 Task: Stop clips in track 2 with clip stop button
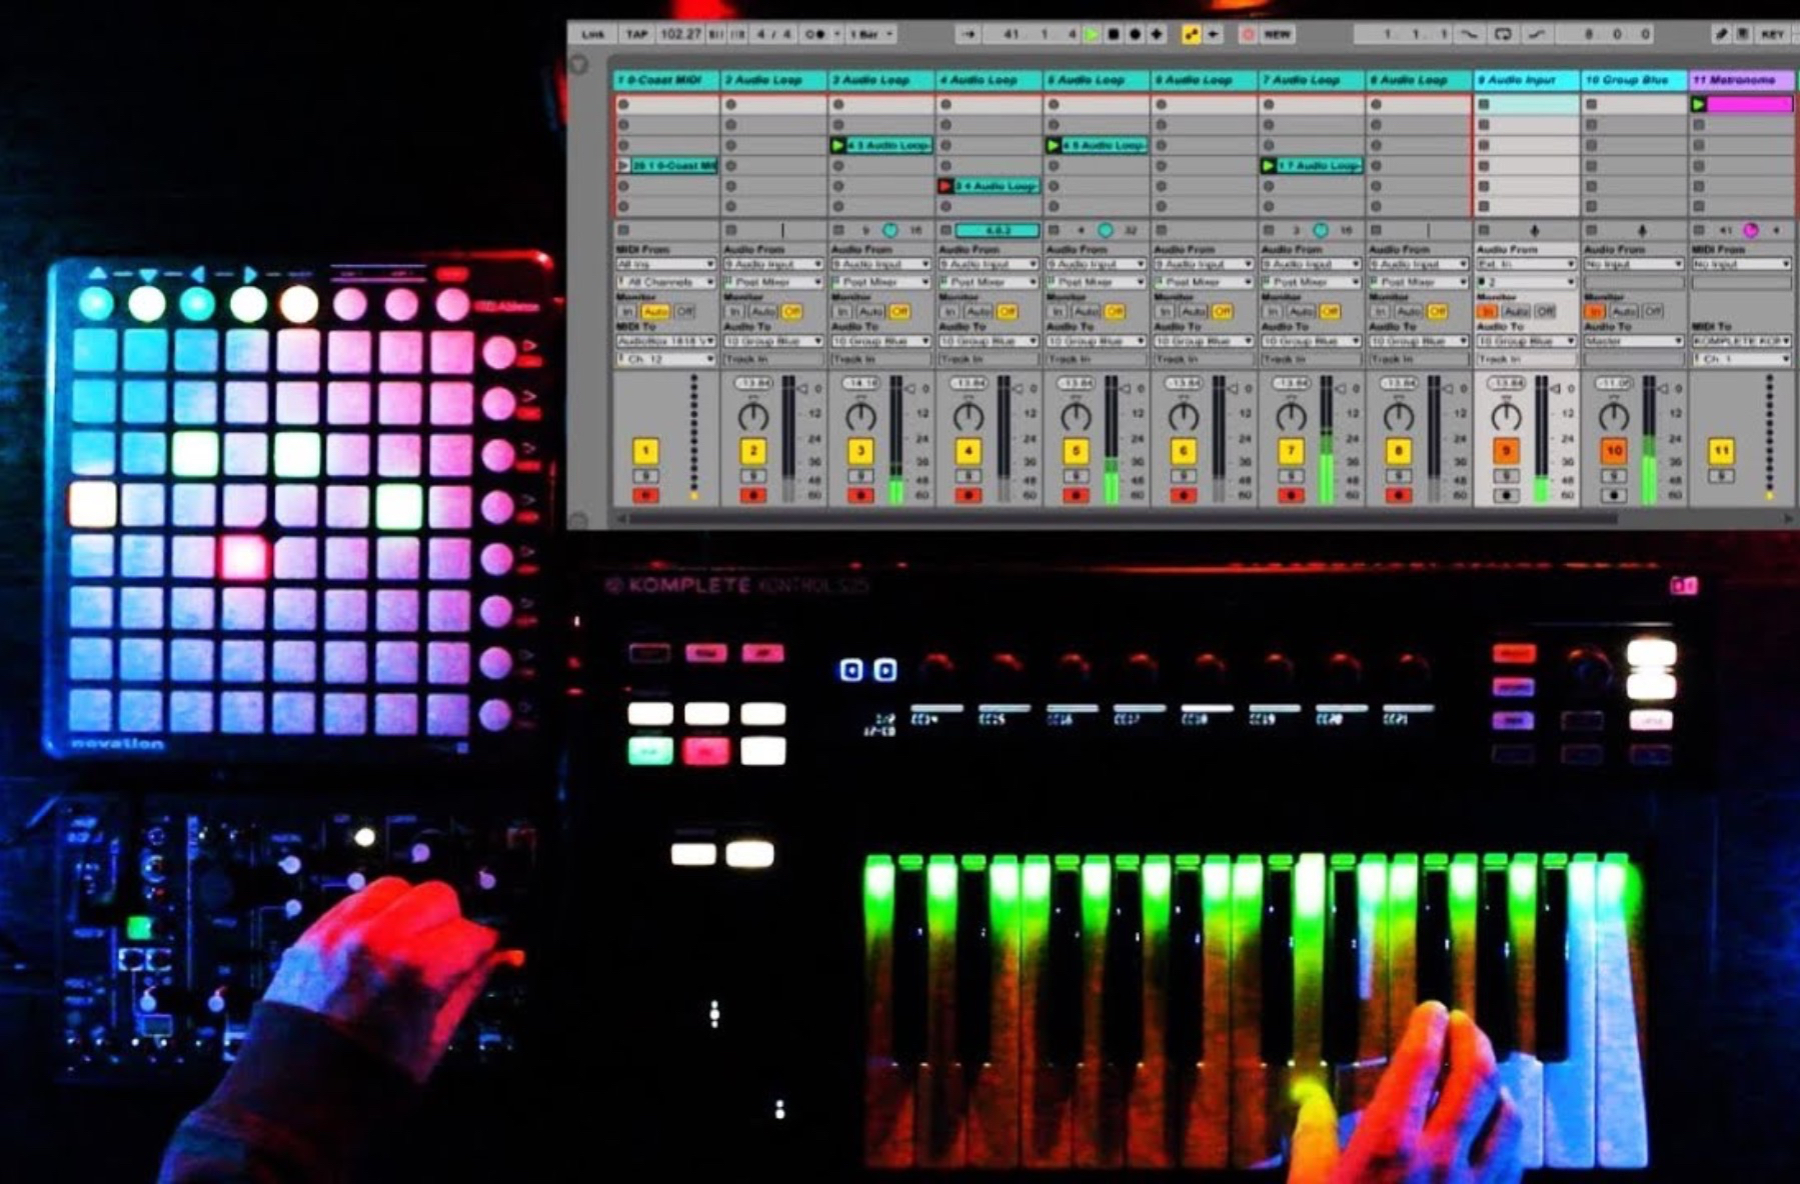tap(731, 230)
